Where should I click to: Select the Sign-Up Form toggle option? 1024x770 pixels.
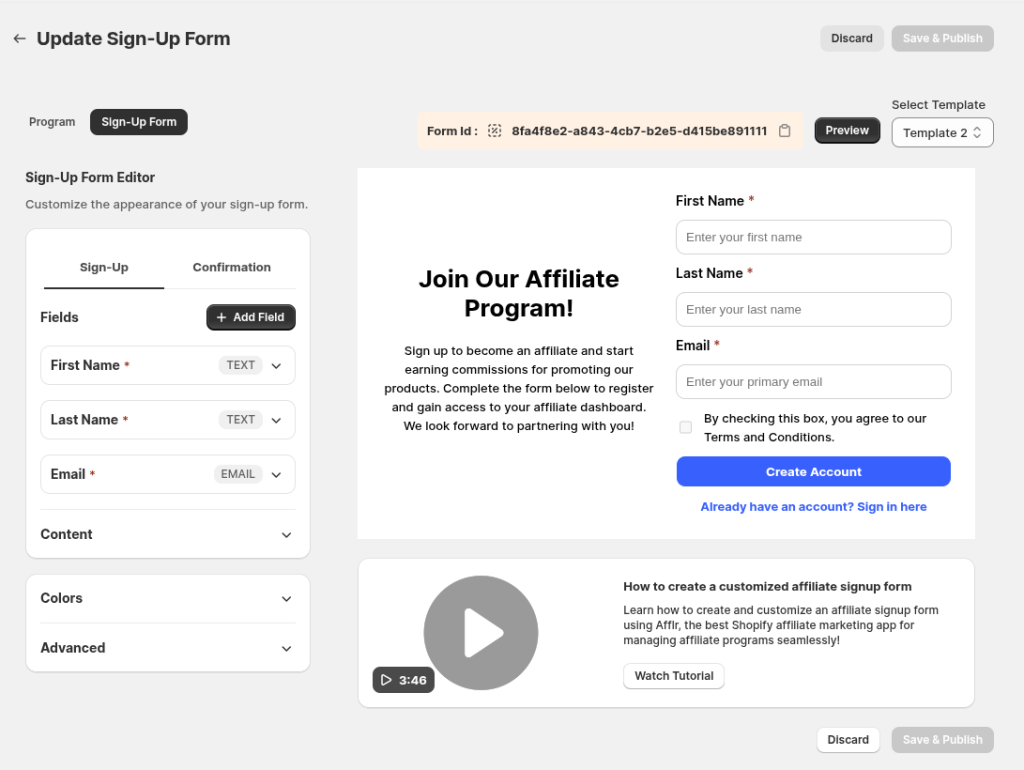pyautogui.click(x=138, y=121)
